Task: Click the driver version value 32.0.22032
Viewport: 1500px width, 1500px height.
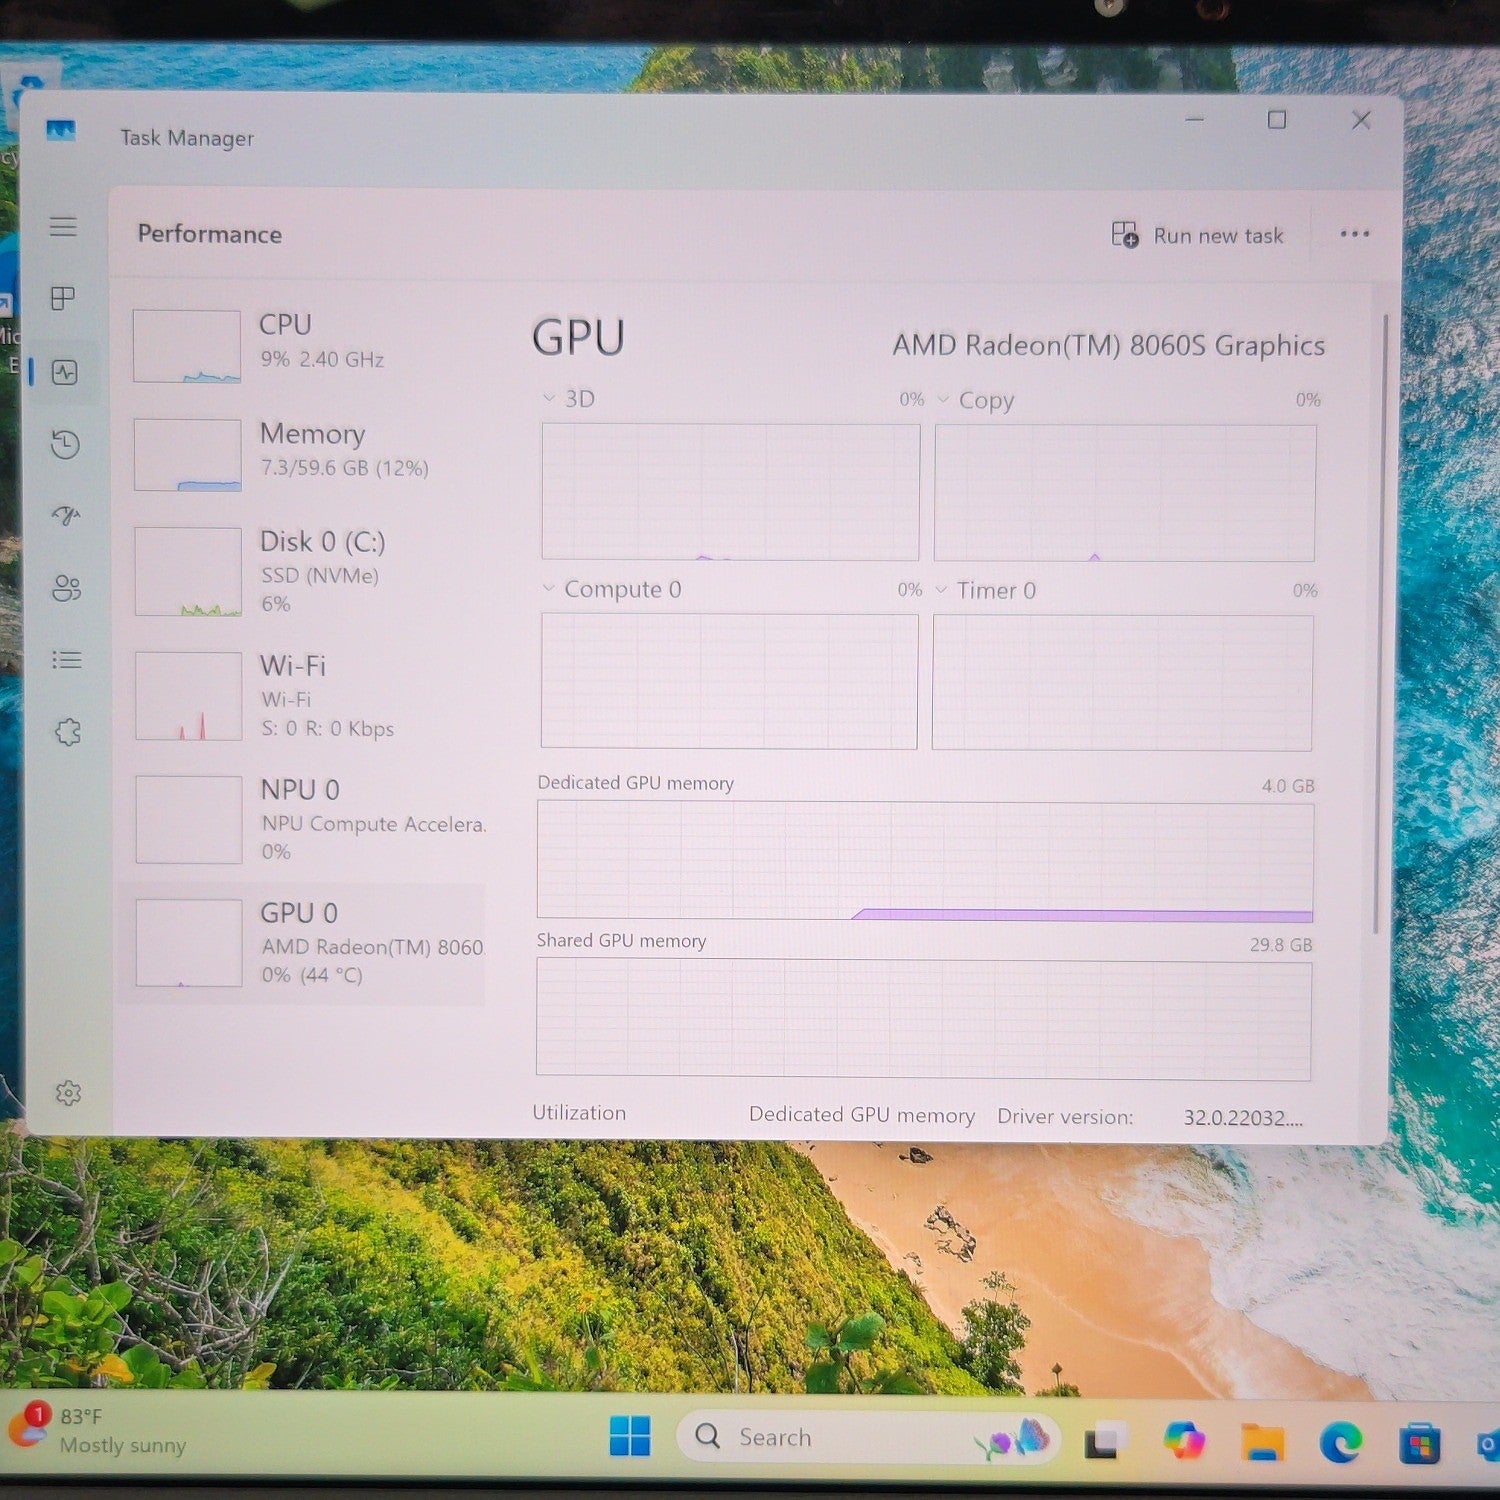Action: (x=1243, y=1118)
